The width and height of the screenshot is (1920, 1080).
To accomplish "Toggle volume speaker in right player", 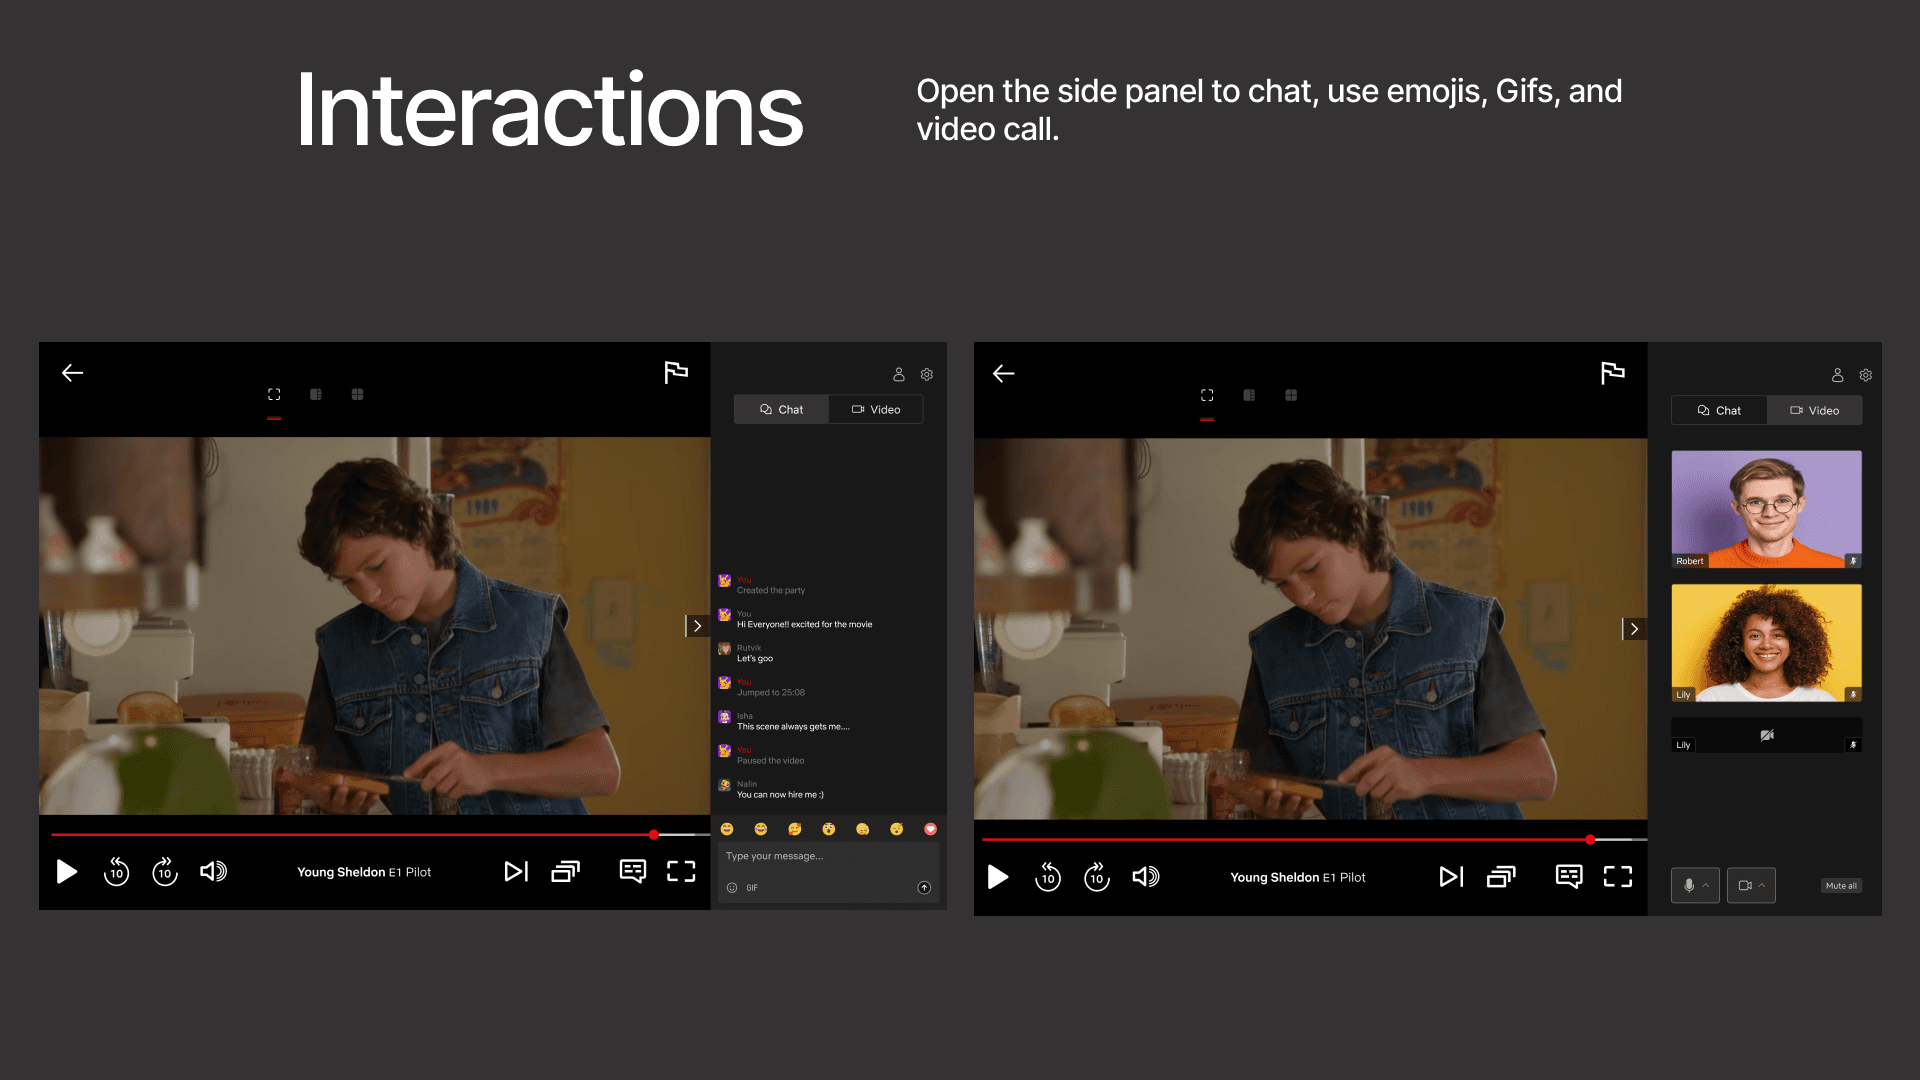I will coord(1145,877).
